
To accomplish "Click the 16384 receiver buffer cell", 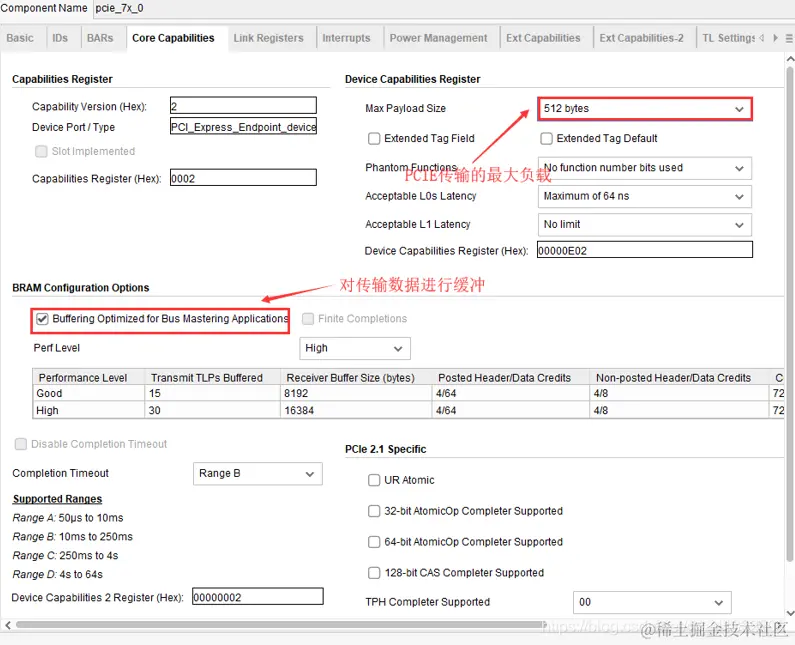I will [x=356, y=411].
